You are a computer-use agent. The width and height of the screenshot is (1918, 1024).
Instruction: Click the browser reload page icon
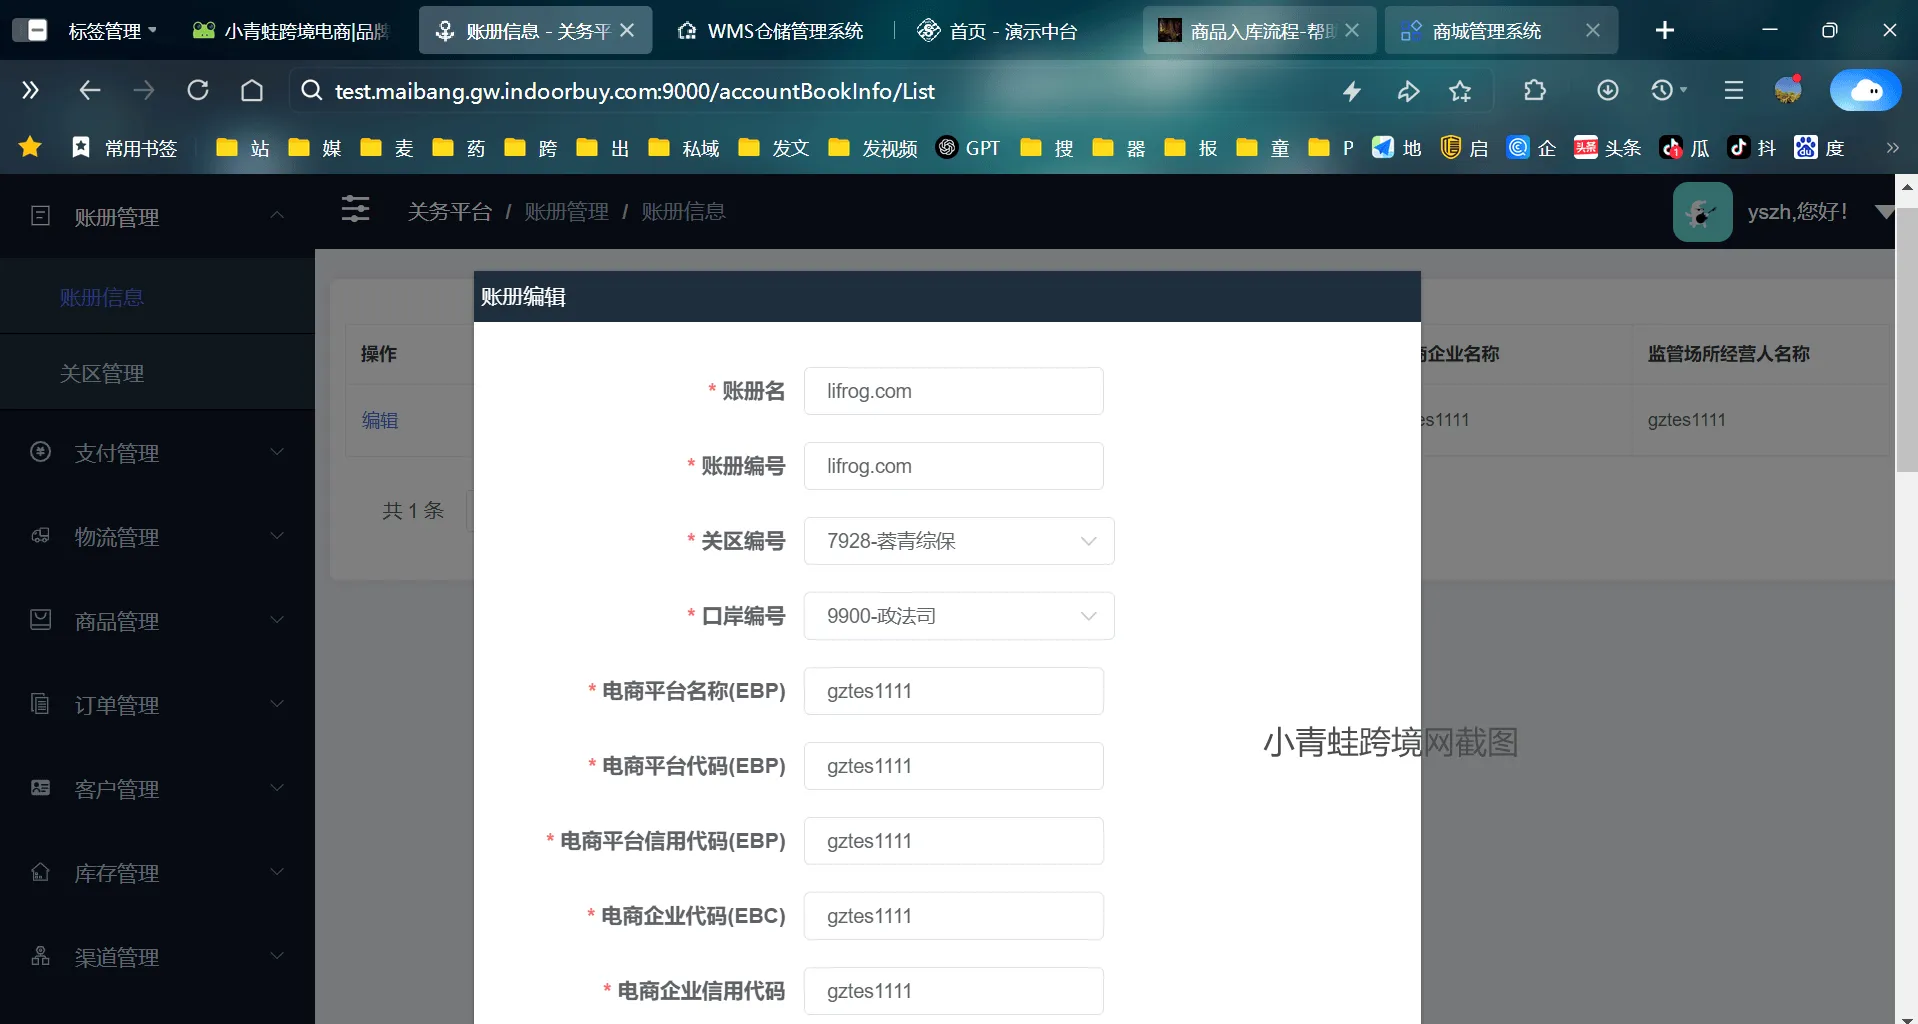click(198, 91)
